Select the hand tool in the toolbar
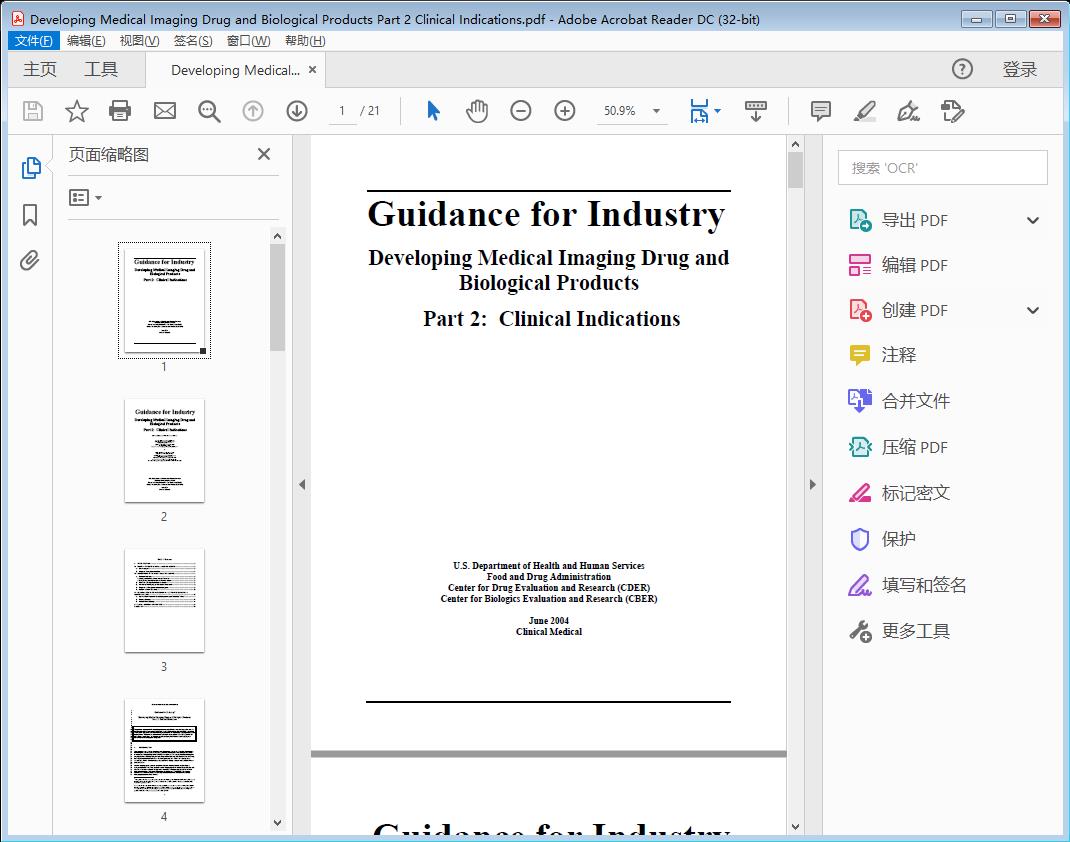This screenshot has height=842, width=1070. [x=477, y=111]
